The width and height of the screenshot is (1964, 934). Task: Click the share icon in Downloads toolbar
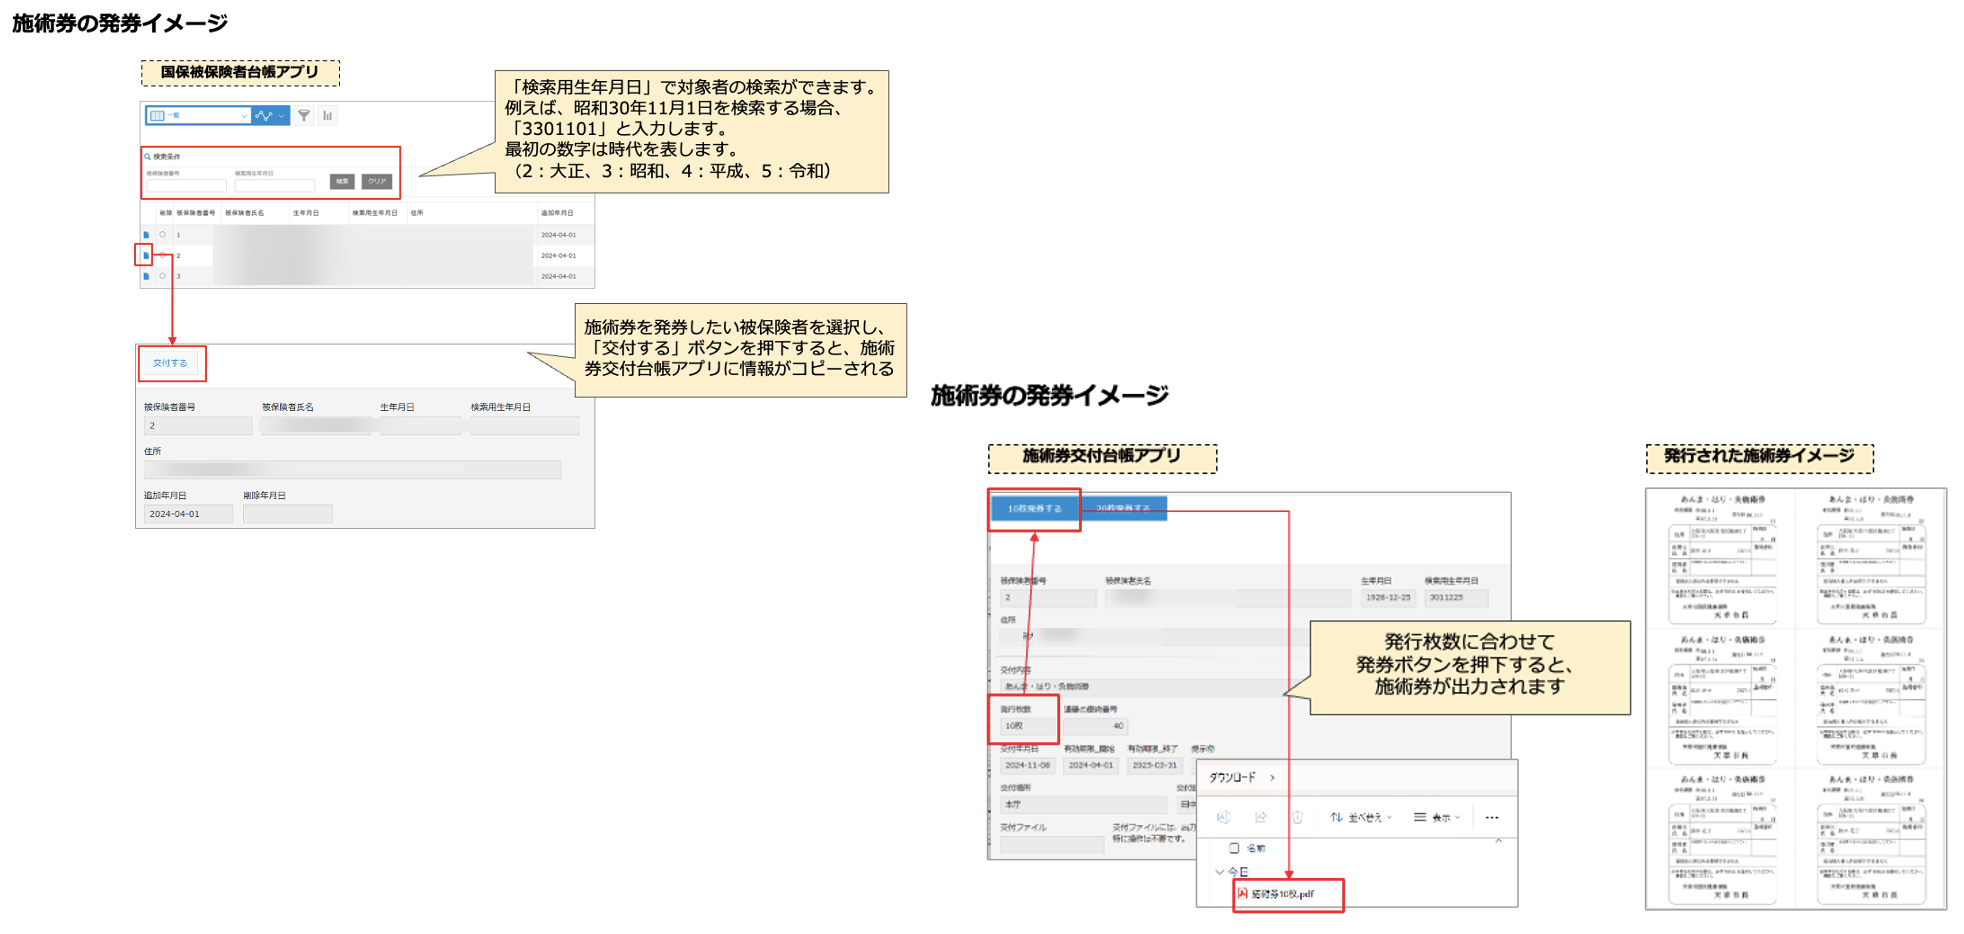pos(1260,817)
